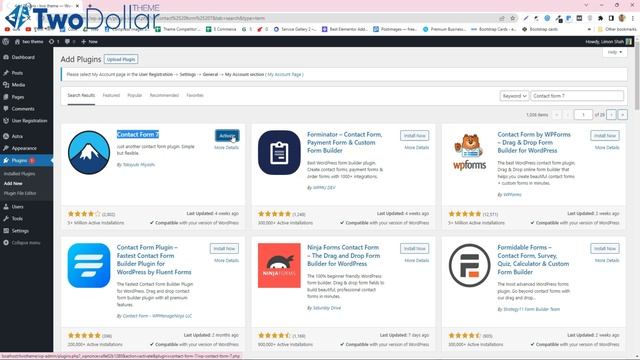640x360 pixels.
Task: Click the Formidable Forms logo icon
Action: pyautogui.click(x=469, y=266)
